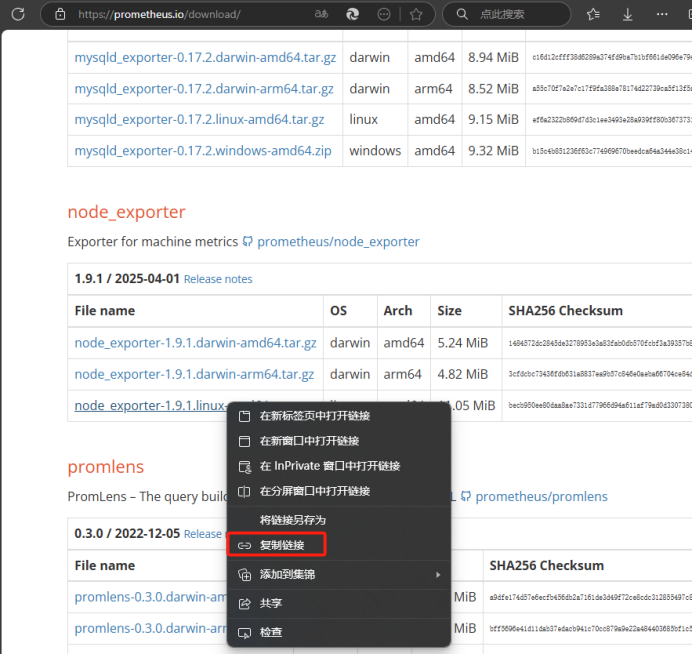Click the chain link icon beside 复制链接

coord(244,546)
